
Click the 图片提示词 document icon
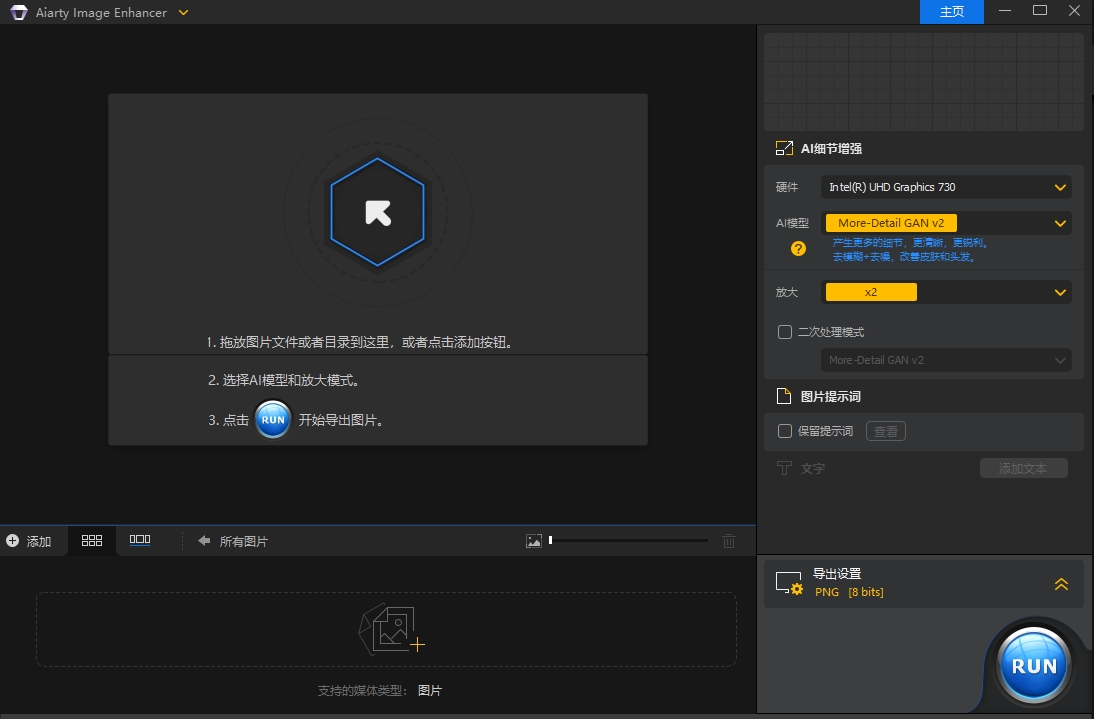[x=784, y=396]
